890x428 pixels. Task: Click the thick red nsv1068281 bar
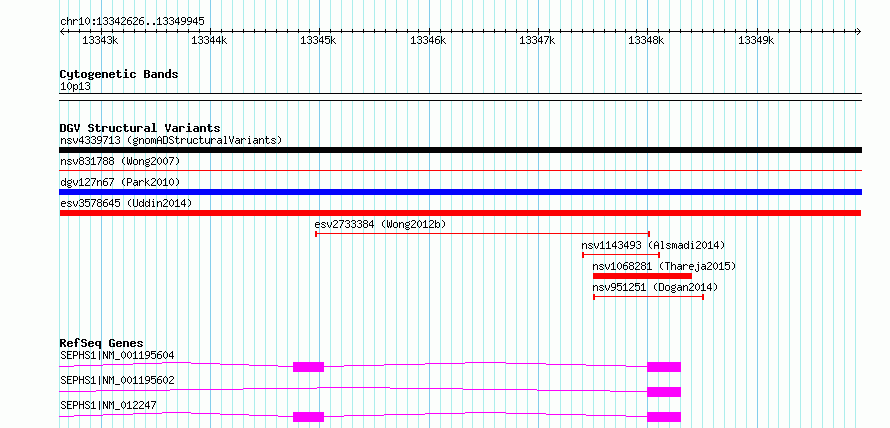pyautogui.click(x=643, y=276)
